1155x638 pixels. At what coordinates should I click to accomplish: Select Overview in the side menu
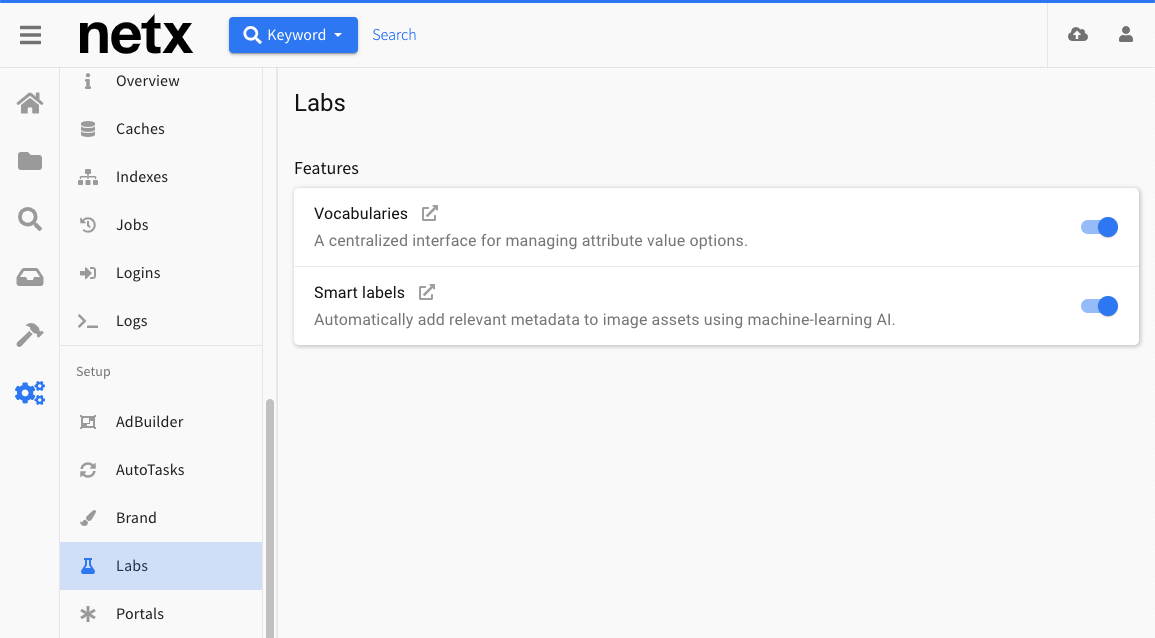click(161, 81)
